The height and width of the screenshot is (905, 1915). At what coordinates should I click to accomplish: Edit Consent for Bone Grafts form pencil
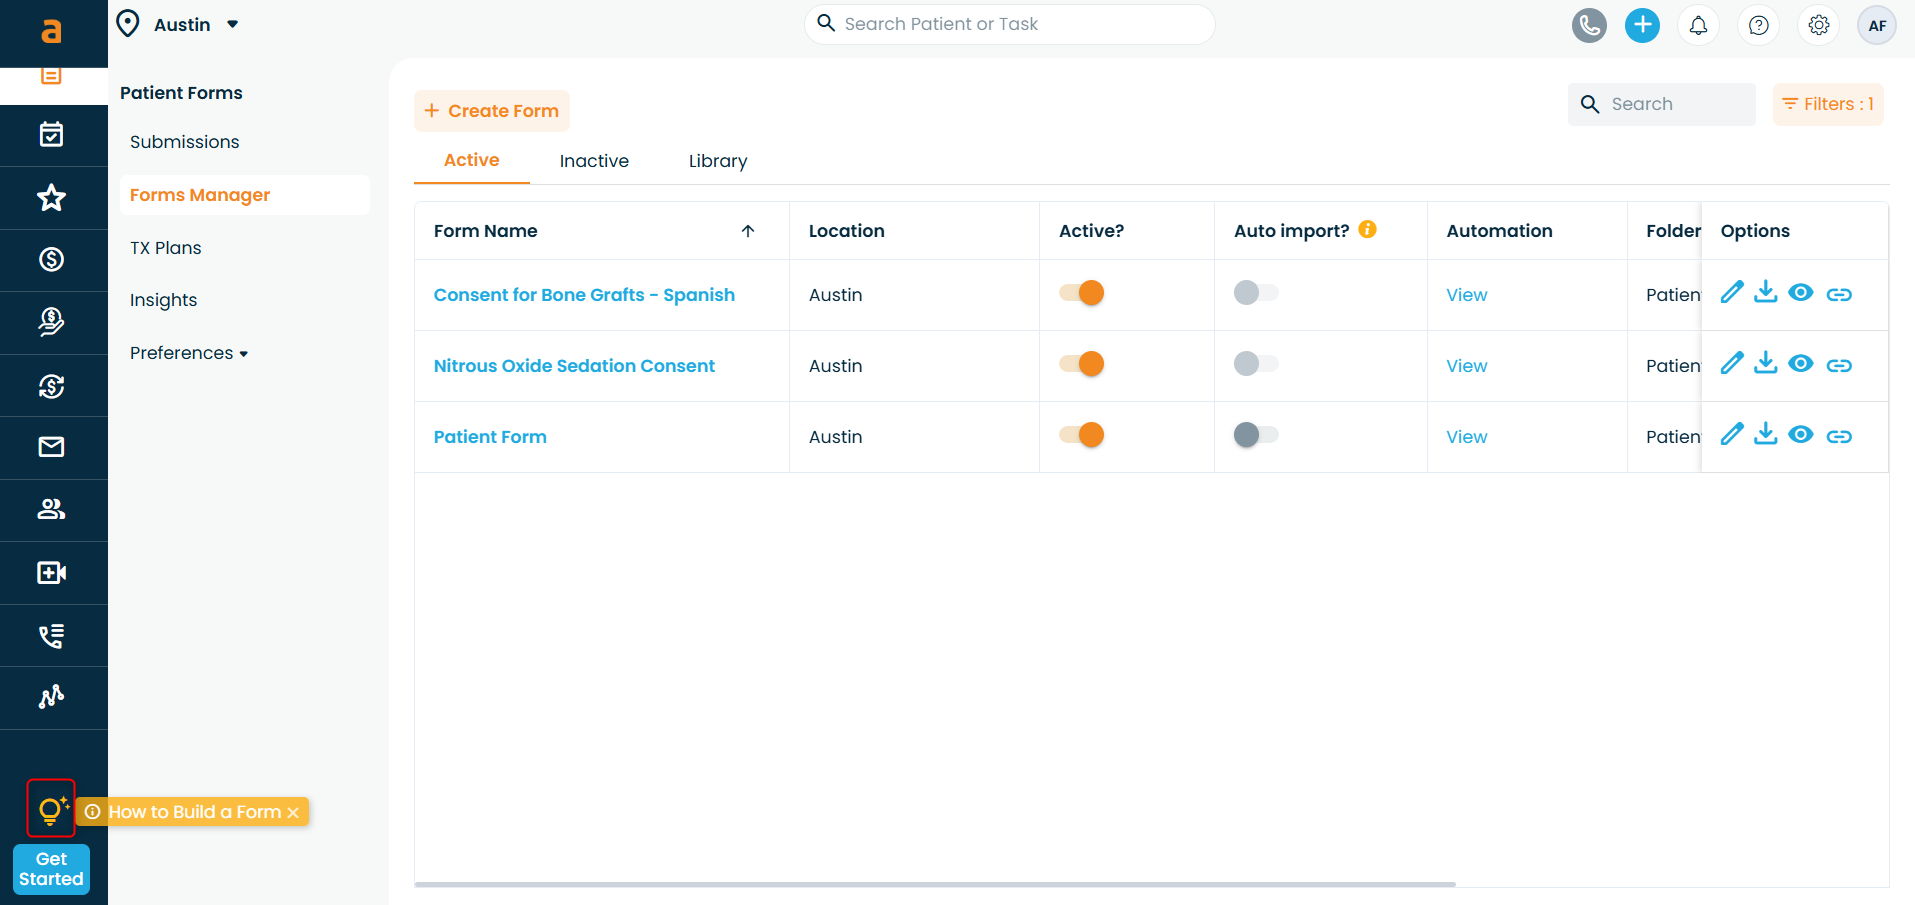tap(1732, 293)
